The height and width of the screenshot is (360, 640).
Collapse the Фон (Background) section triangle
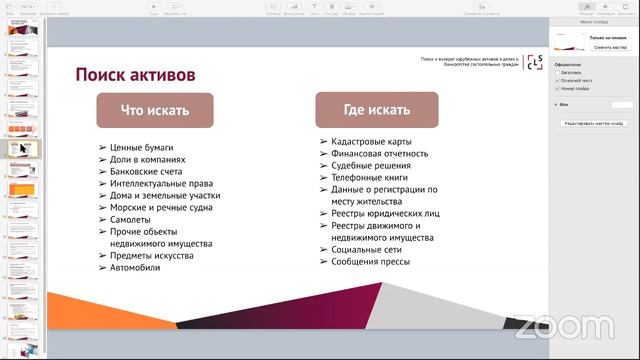pyautogui.click(x=556, y=104)
